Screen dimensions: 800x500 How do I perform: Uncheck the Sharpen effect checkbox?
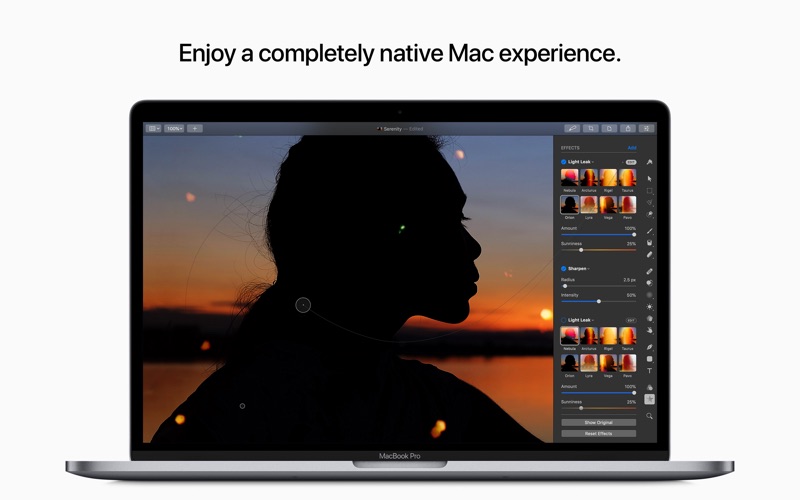pyautogui.click(x=563, y=268)
